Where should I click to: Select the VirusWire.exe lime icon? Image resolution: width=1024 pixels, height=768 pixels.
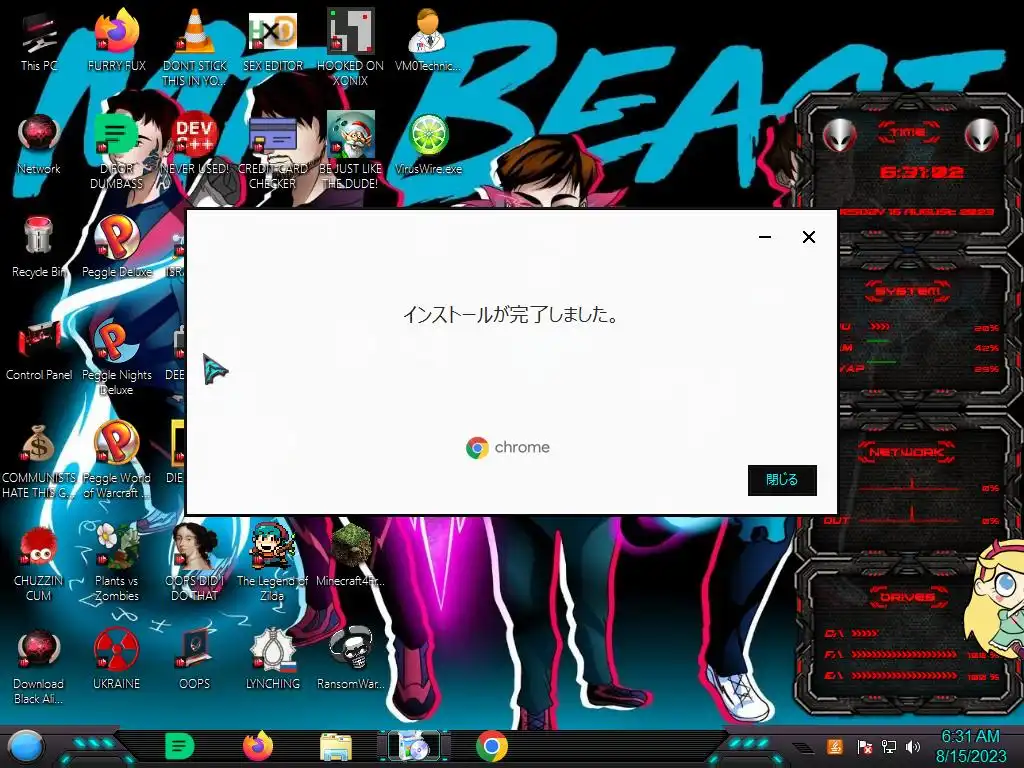tap(428, 145)
